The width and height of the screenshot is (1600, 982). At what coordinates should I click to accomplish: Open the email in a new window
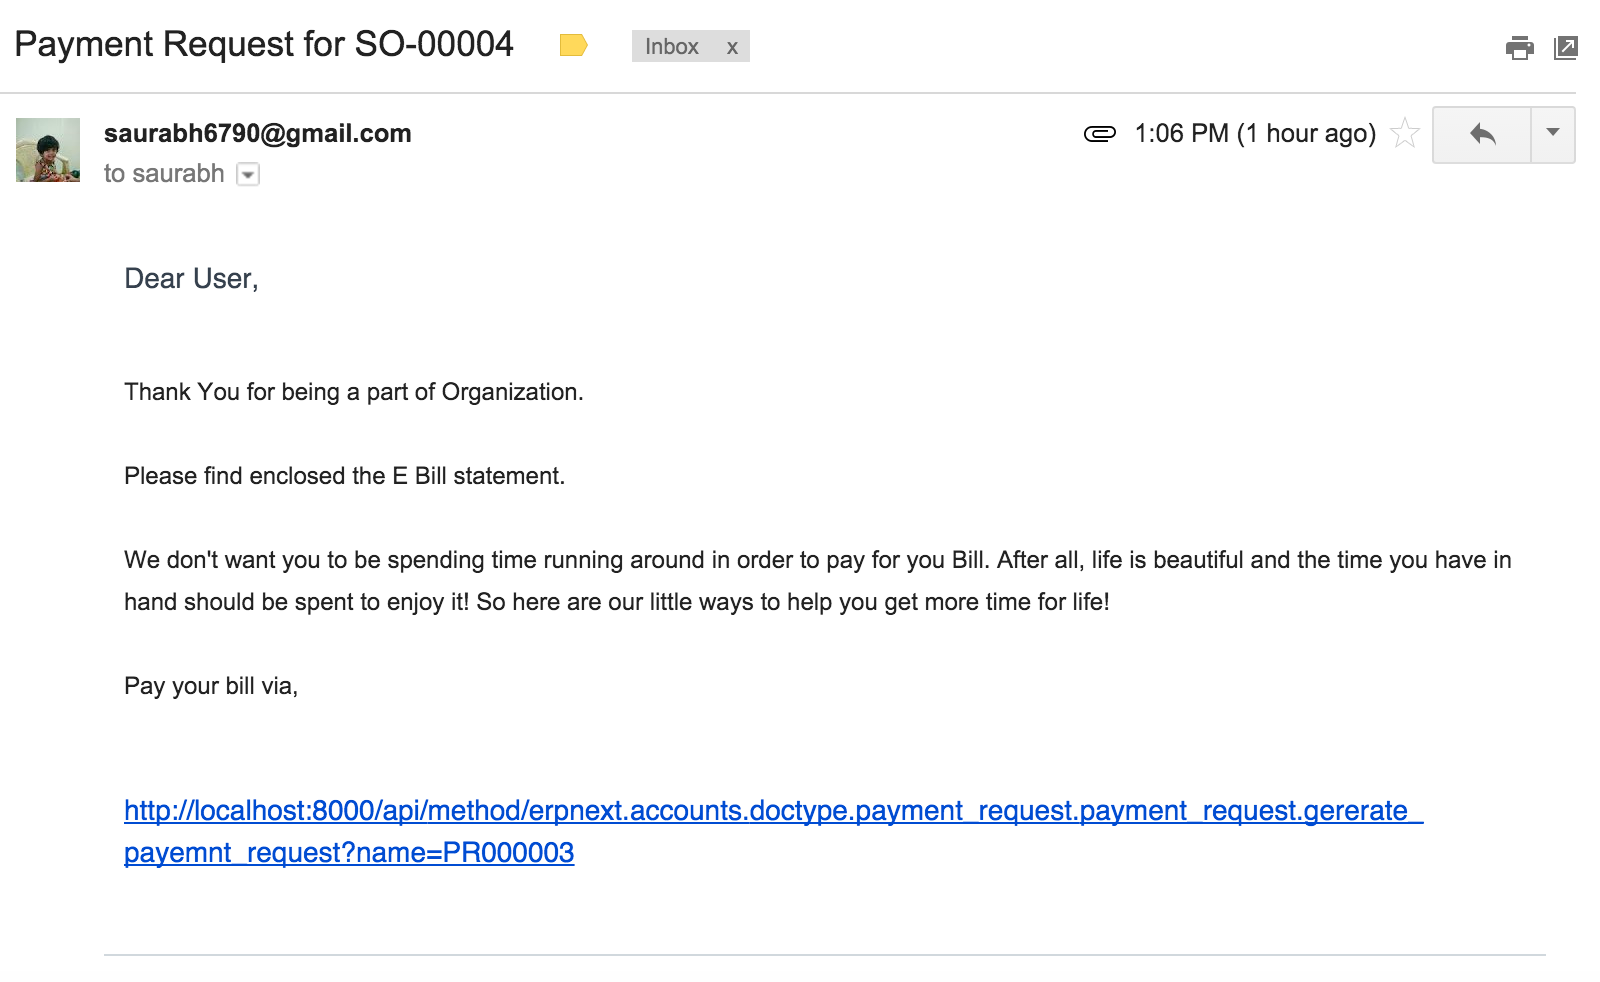click(x=1565, y=47)
